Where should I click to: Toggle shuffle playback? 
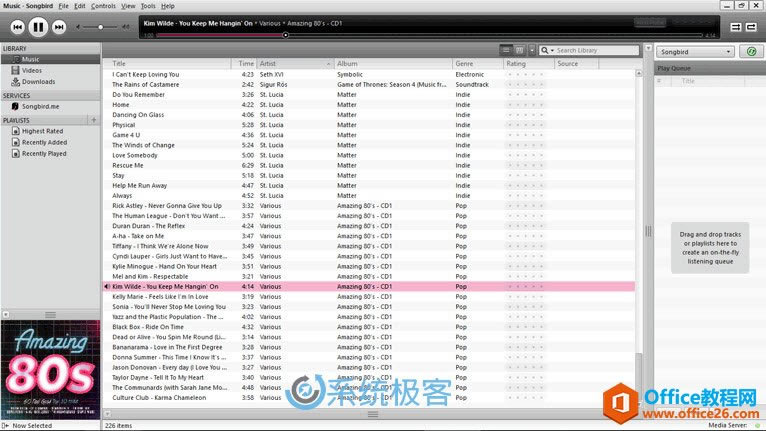pos(736,27)
